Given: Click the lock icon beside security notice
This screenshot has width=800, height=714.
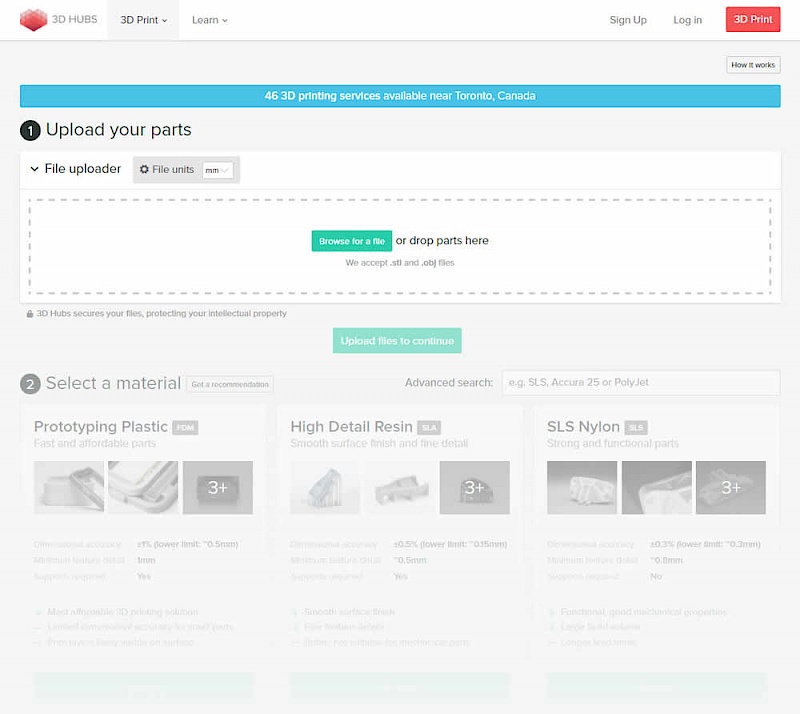Looking at the screenshot, I should pyautogui.click(x=30, y=314).
